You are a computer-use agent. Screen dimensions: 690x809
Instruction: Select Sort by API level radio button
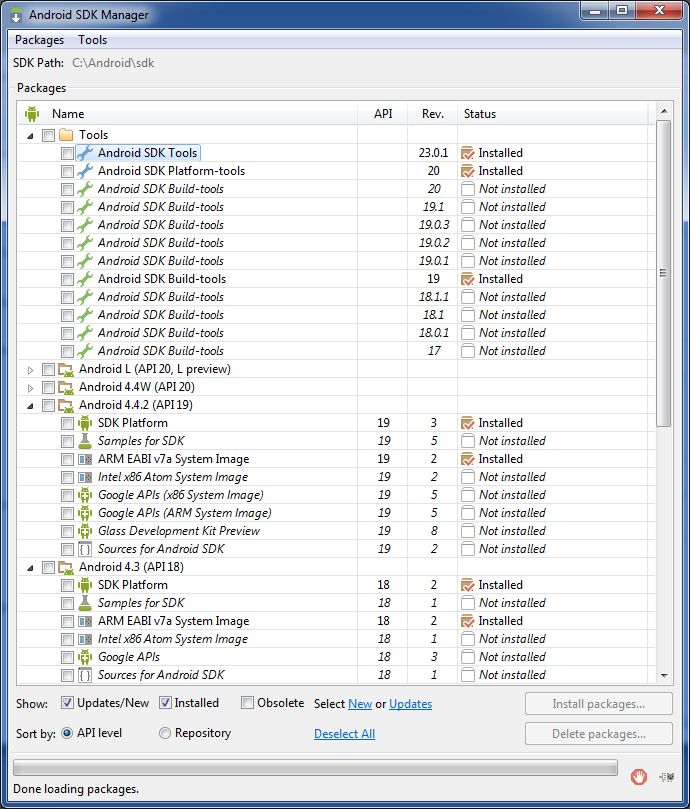[x=67, y=733]
